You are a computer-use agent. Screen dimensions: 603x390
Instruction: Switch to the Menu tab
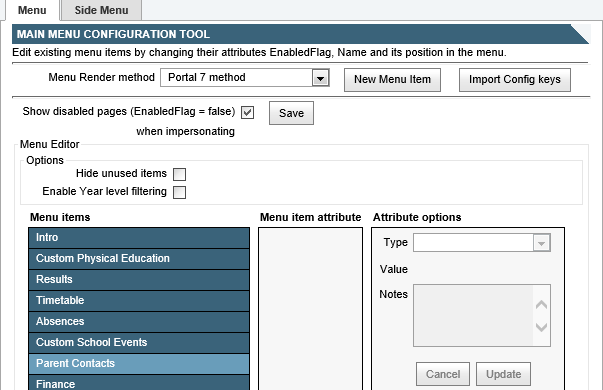tap(32, 10)
